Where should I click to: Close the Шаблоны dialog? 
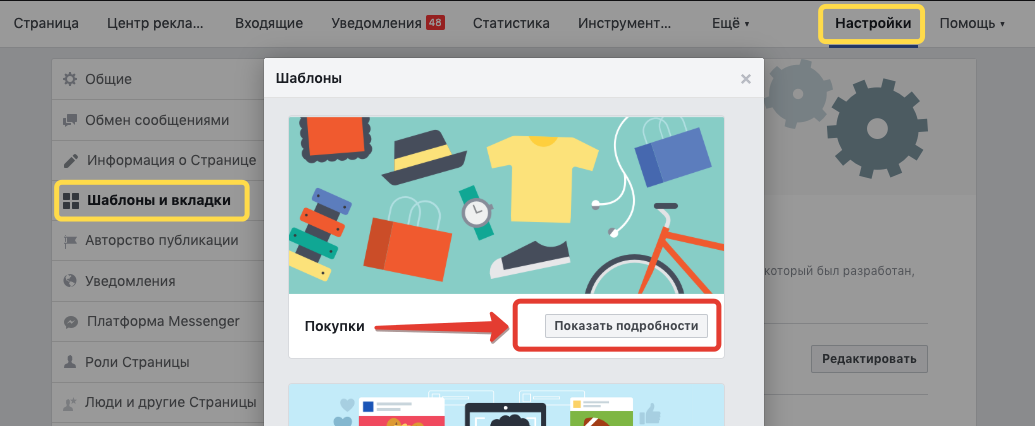coord(746,79)
